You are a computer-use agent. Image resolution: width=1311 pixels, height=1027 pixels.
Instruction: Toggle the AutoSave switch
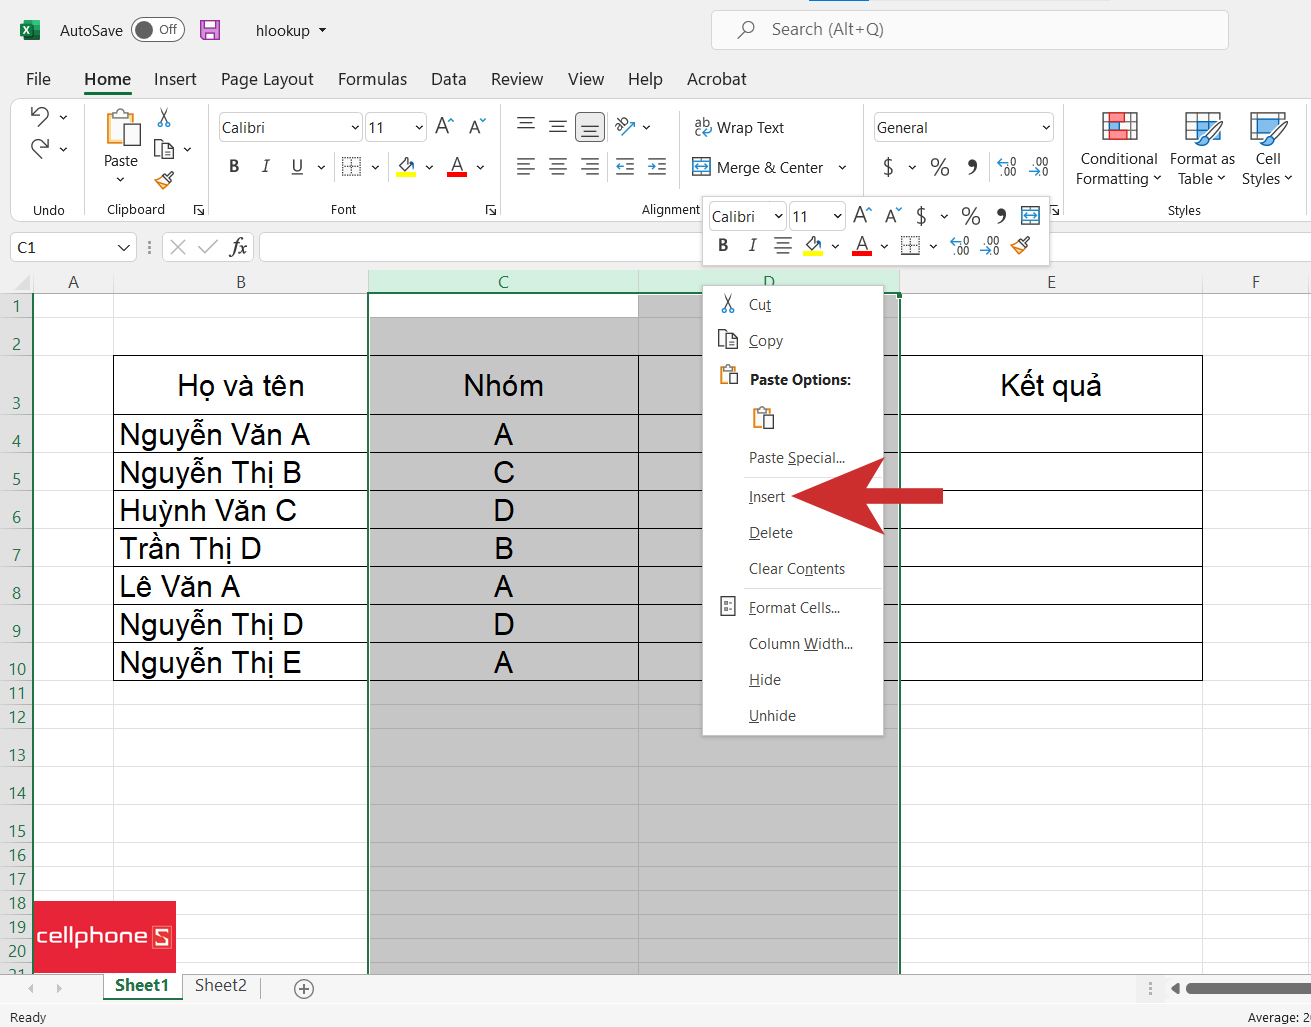[x=158, y=30]
